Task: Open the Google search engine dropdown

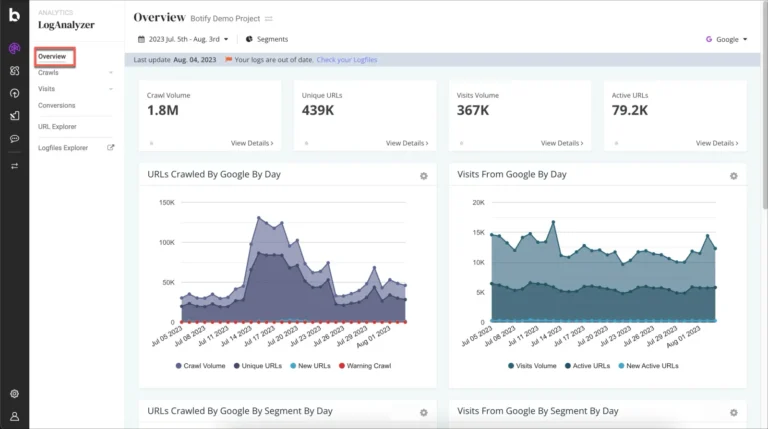Action: coord(726,39)
